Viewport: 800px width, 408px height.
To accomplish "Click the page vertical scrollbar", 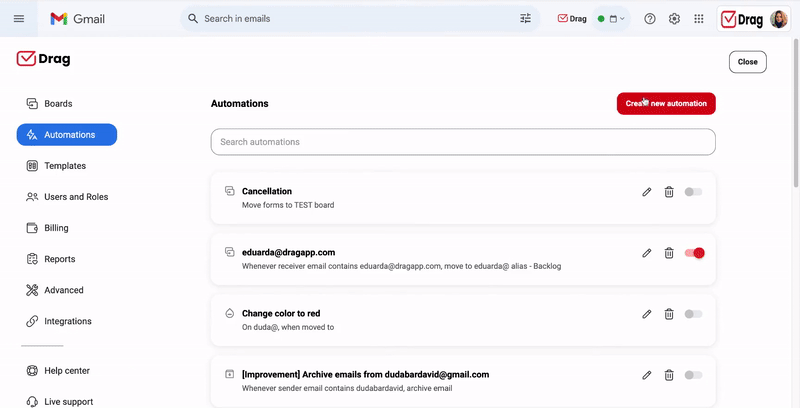I will 796,112.
